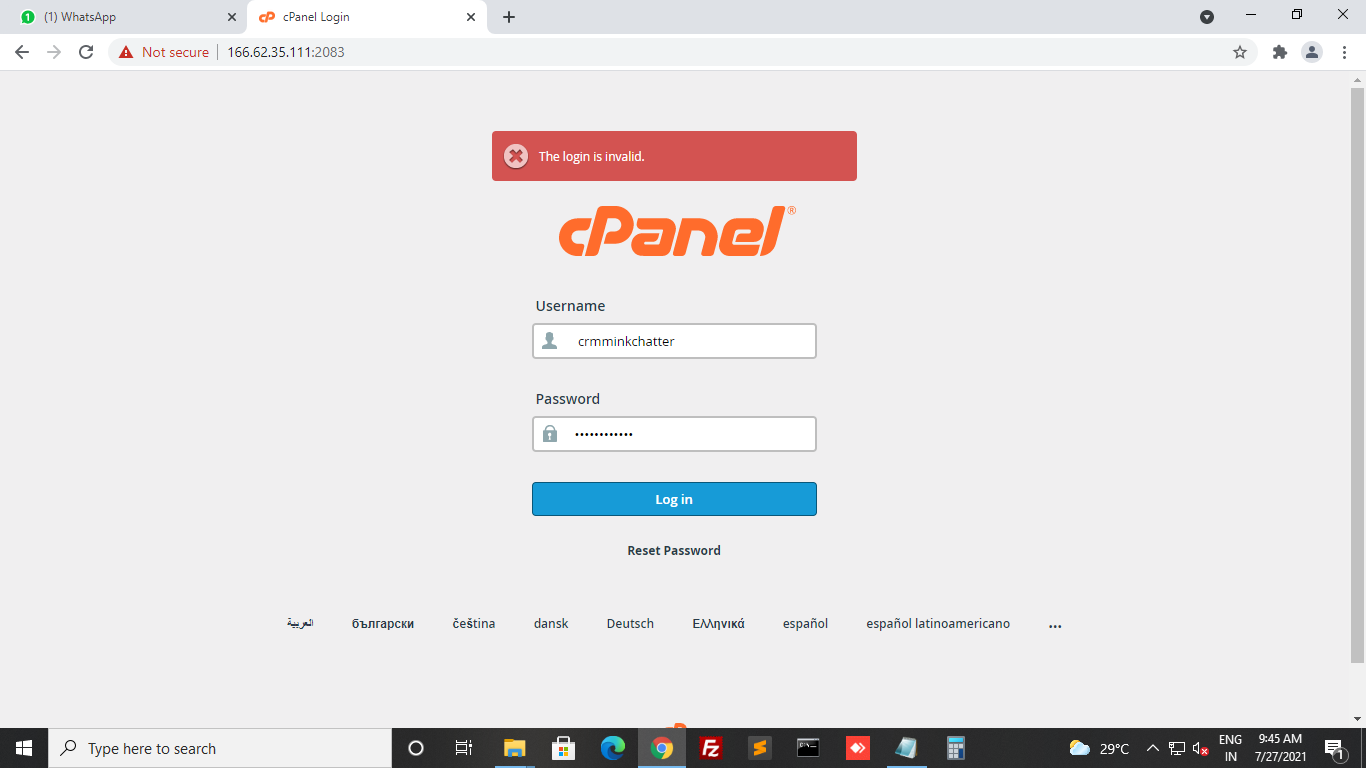Open Microsoft Store from the taskbar
Screen dimensions: 1366x768
coord(563,748)
